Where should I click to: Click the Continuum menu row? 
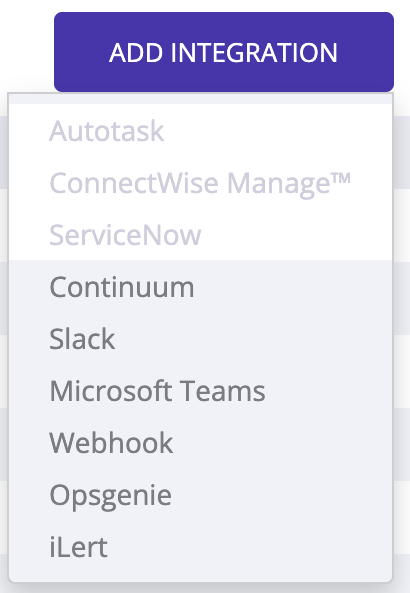pyautogui.click(x=200, y=287)
